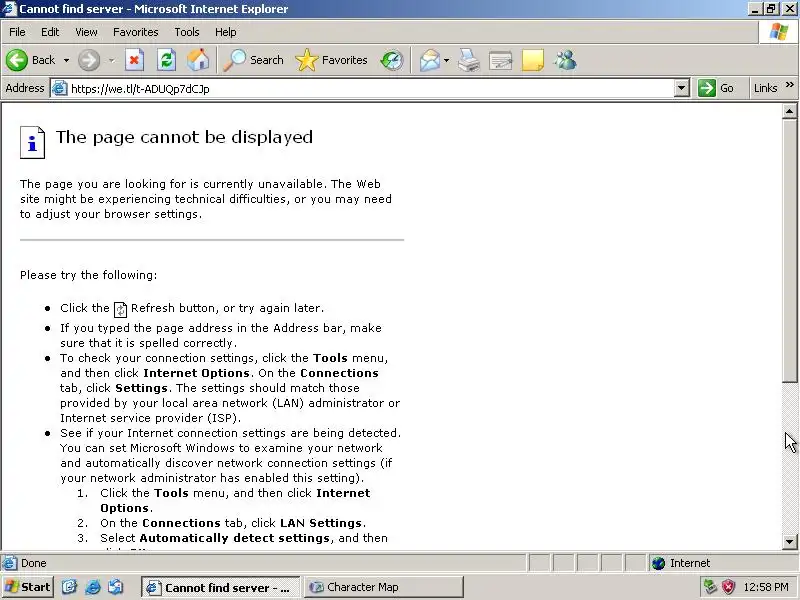Image resolution: width=800 pixels, height=600 pixels.
Task: Click the 'Please try the following:' text
Action: pos(88,275)
